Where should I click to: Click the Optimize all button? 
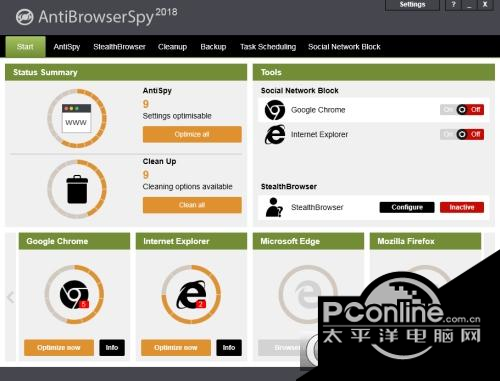tap(192, 134)
